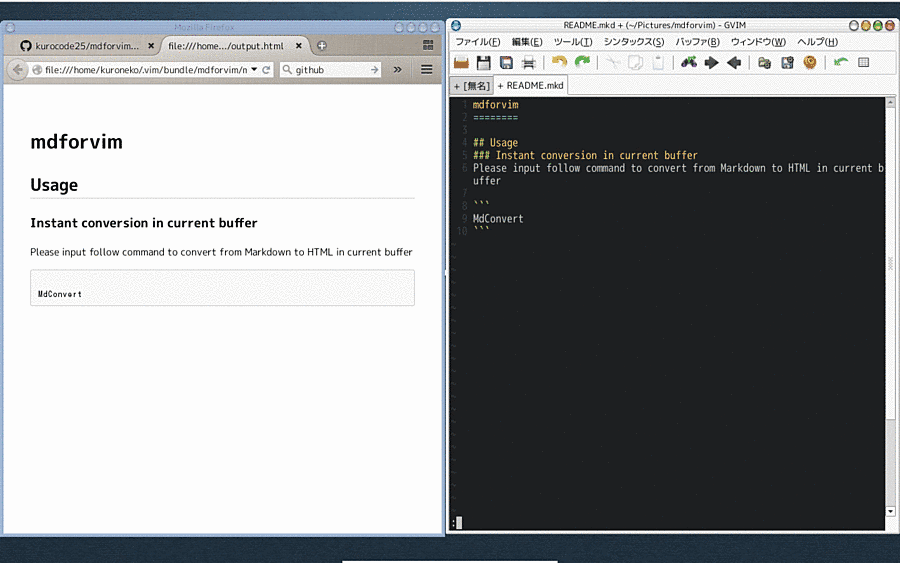Click the Run Script icon in GVIM
The height and width of the screenshot is (563, 900).
click(810, 62)
